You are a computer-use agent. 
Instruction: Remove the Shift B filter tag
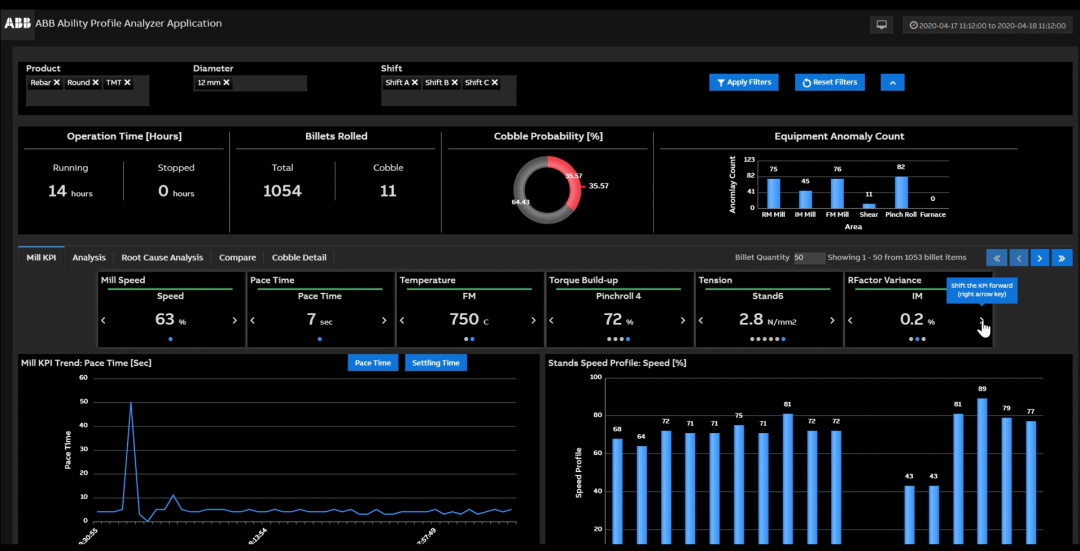pos(455,83)
